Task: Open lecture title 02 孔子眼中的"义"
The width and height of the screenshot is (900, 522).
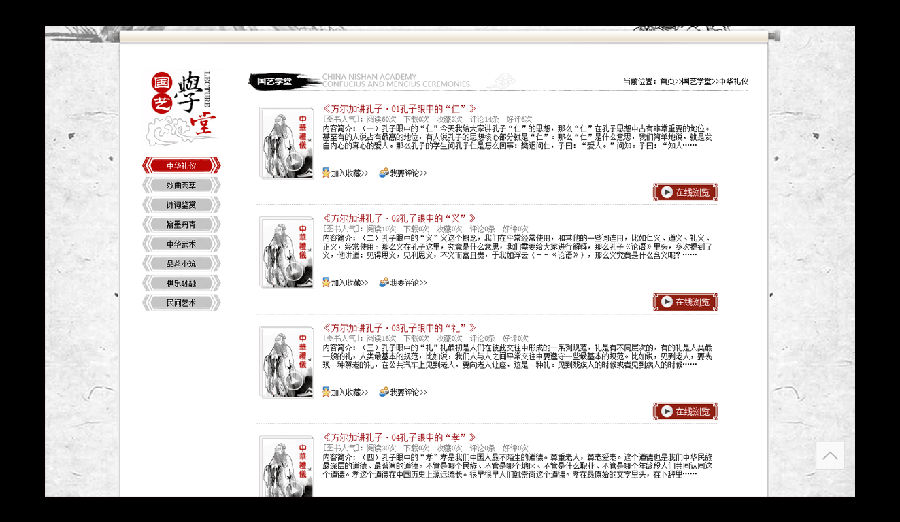Action: pyautogui.click(x=399, y=218)
